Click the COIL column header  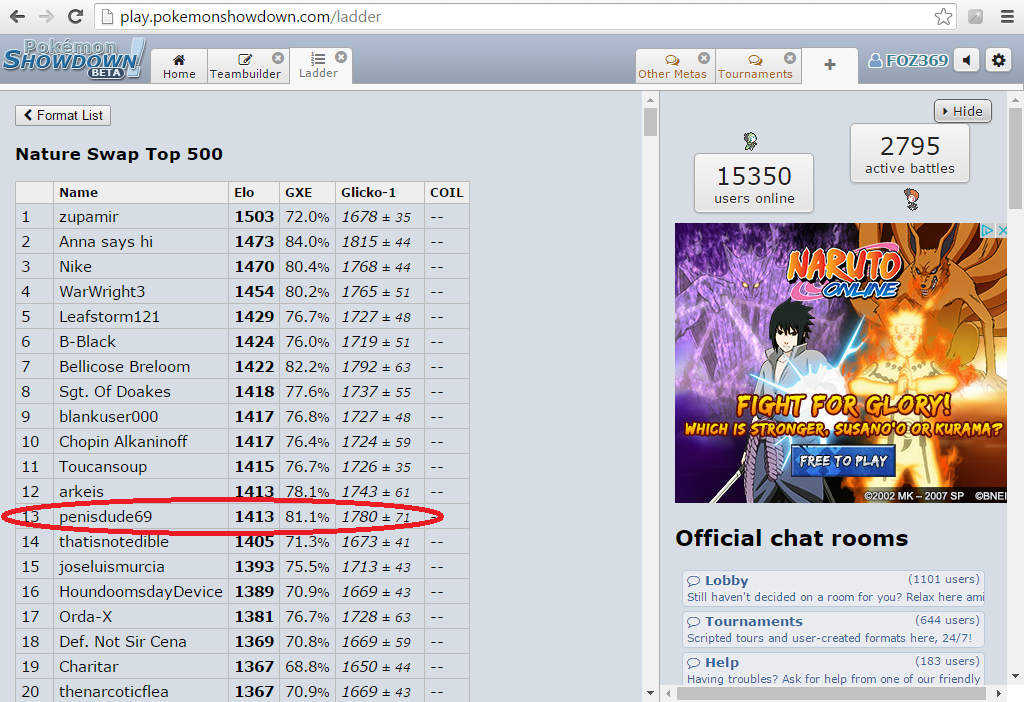click(x=447, y=192)
